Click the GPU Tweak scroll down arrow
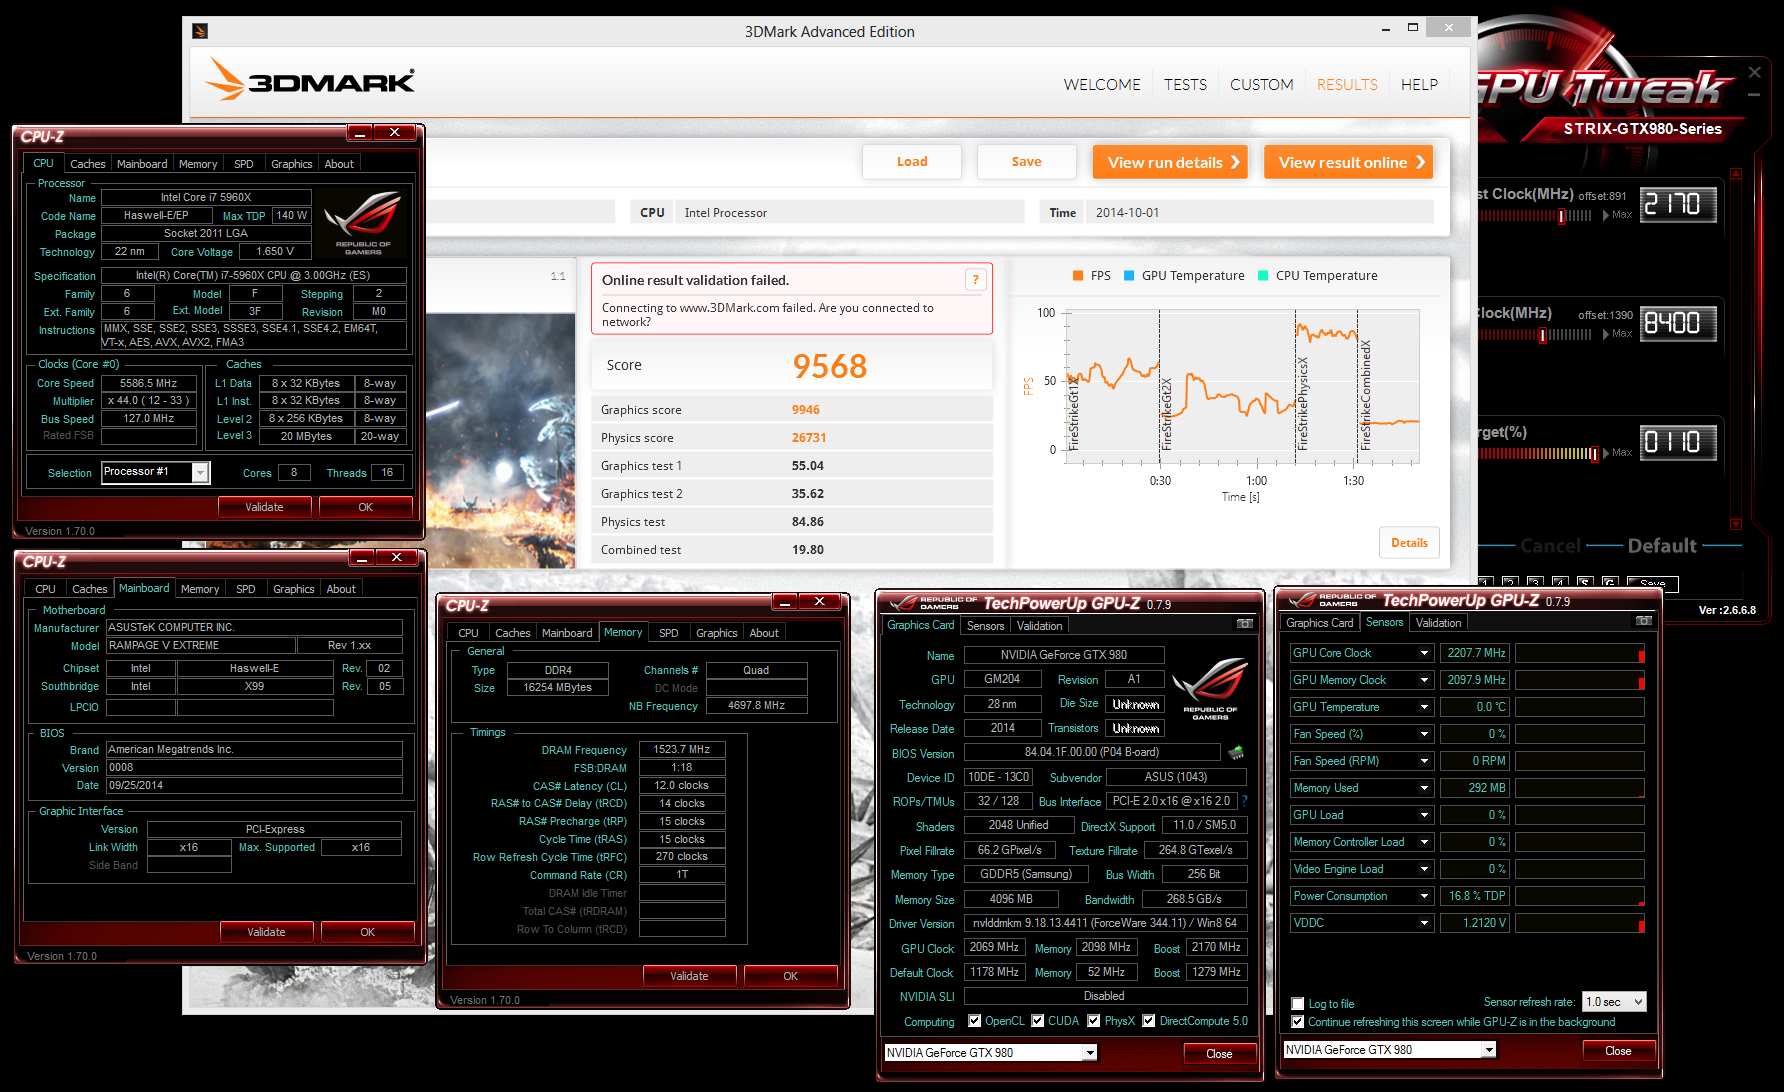The image size is (1784, 1092). pos(1736,523)
